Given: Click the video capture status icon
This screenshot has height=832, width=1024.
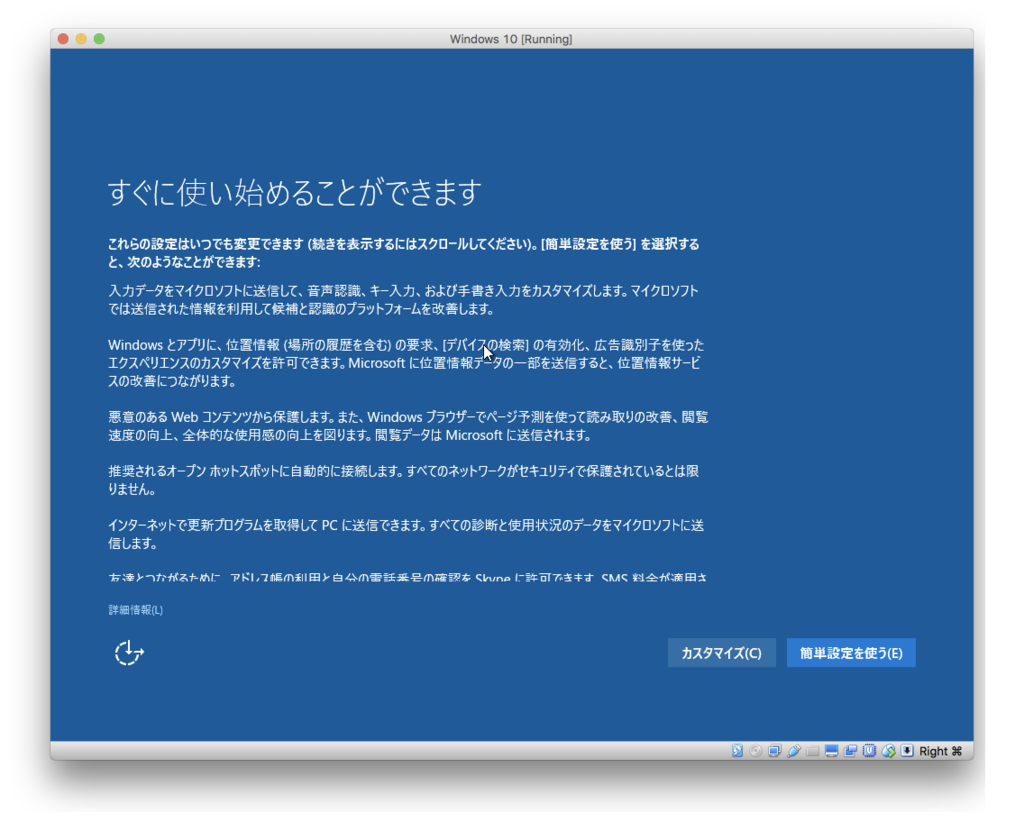Looking at the screenshot, I should (x=849, y=750).
